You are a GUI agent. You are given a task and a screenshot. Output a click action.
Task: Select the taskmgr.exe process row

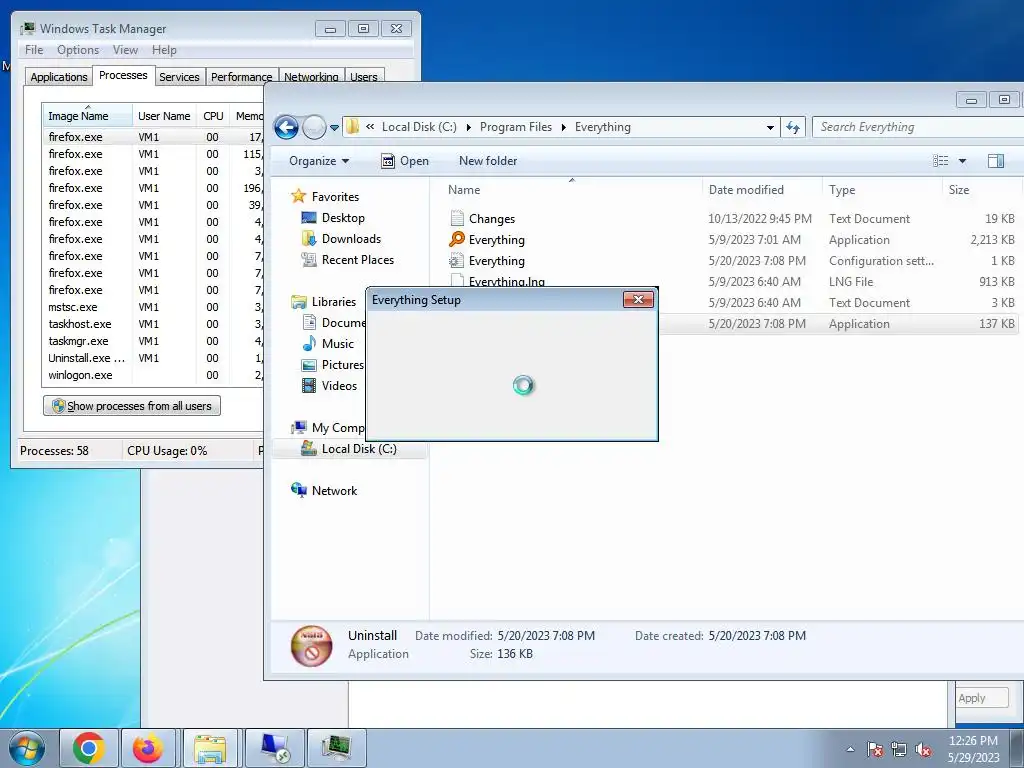coord(153,341)
